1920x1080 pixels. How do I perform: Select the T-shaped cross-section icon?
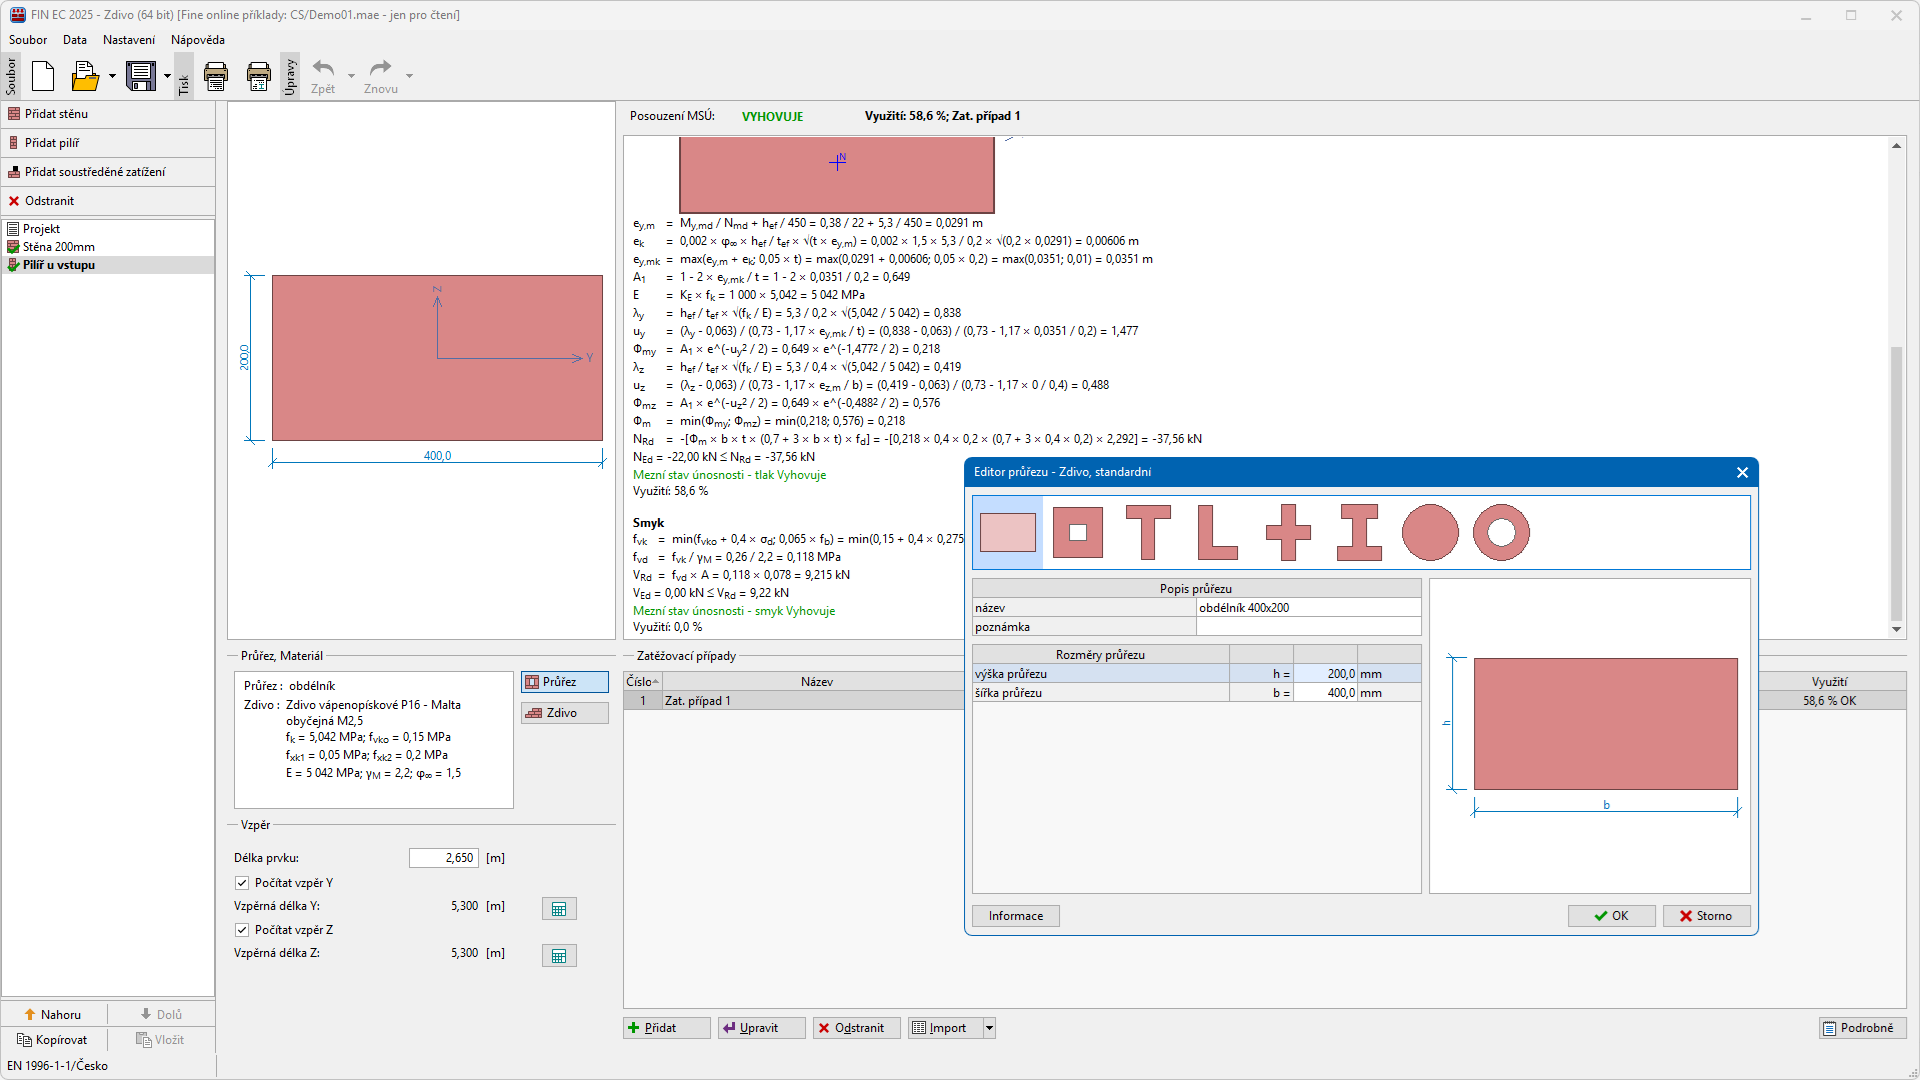(x=1148, y=532)
